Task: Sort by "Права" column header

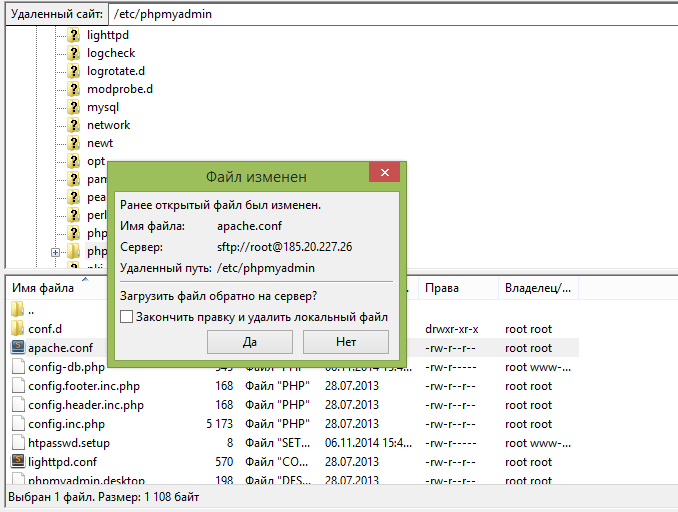Action: 441,288
